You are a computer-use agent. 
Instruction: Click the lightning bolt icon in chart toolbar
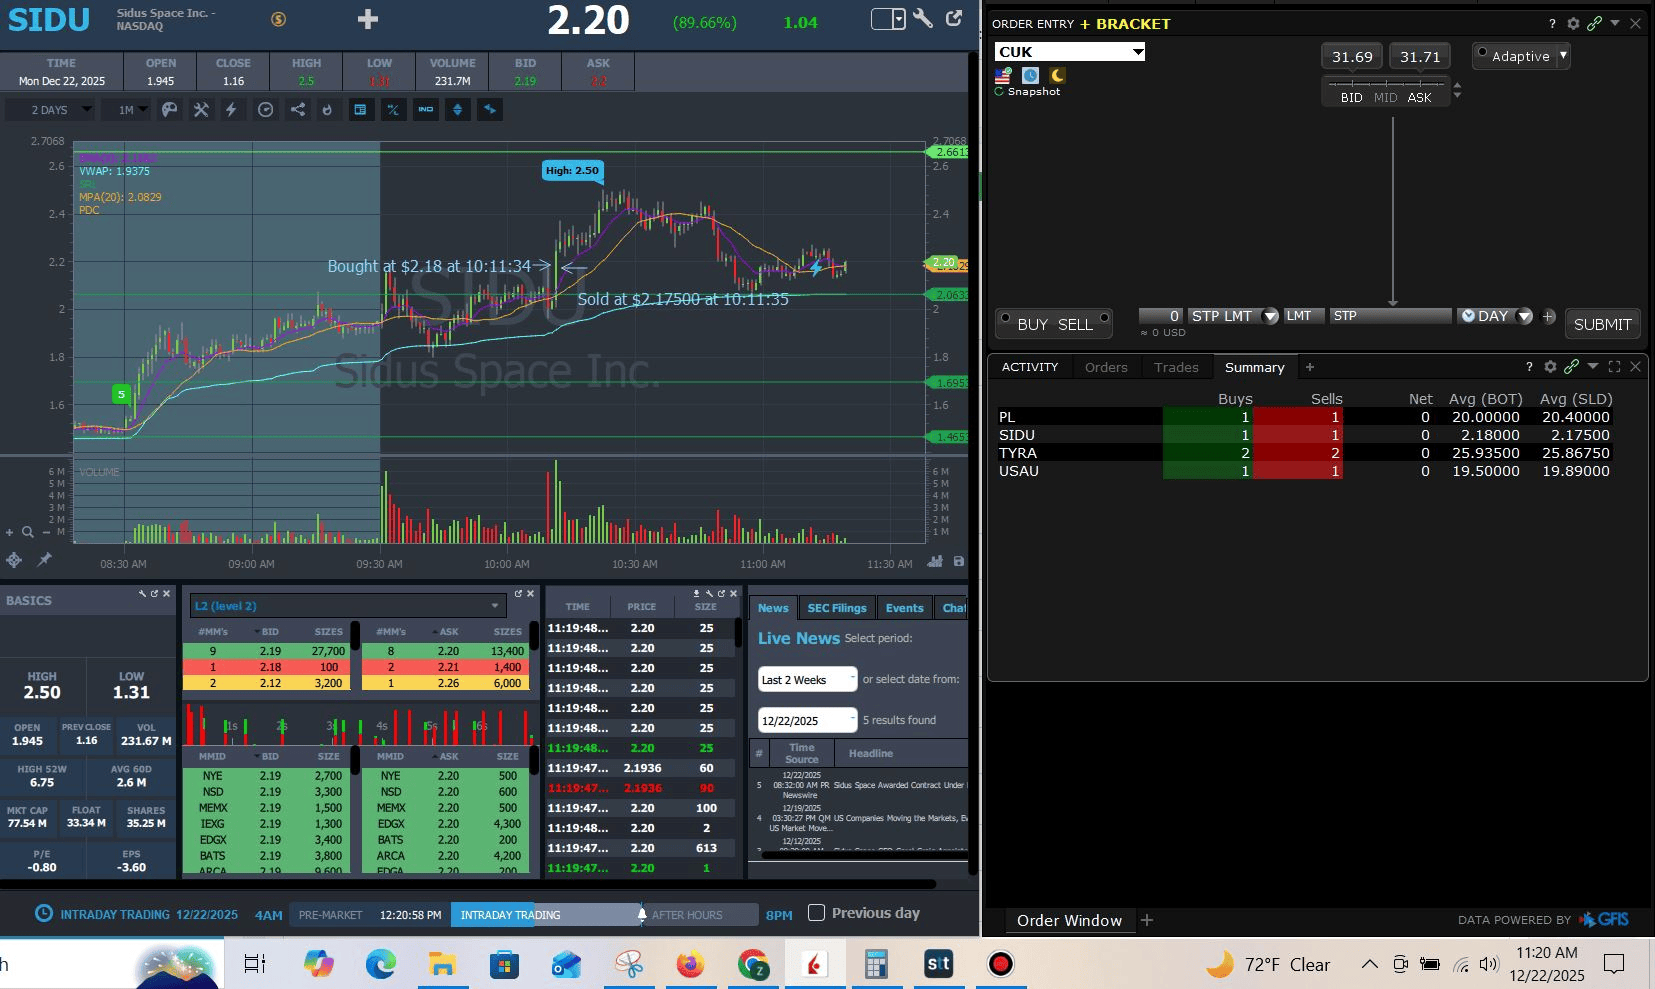[x=231, y=110]
